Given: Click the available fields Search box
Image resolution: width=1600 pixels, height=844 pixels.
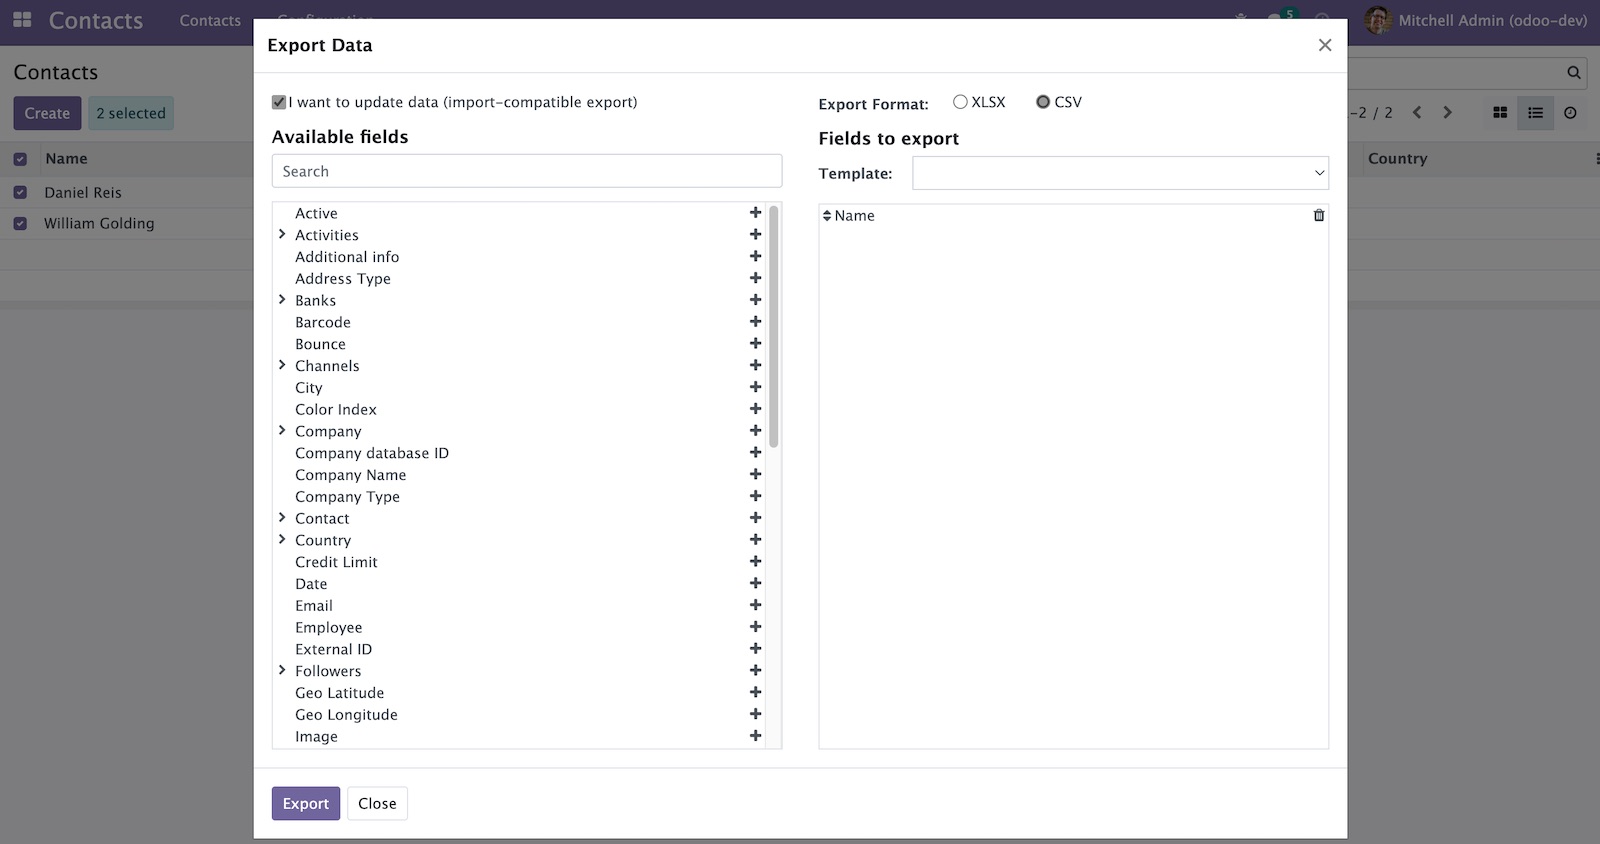Looking at the screenshot, I should [527, 171].
